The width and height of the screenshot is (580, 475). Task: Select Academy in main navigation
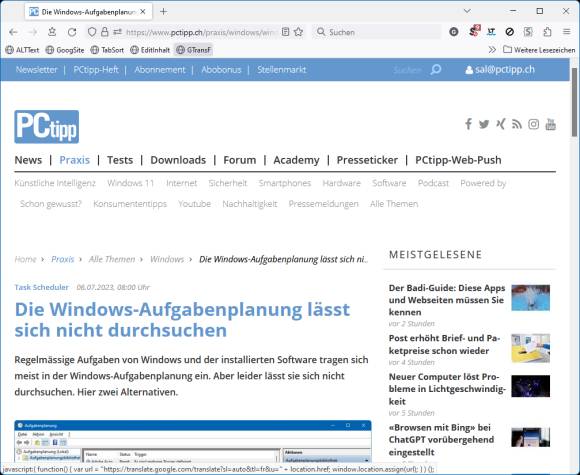(296, 160)
